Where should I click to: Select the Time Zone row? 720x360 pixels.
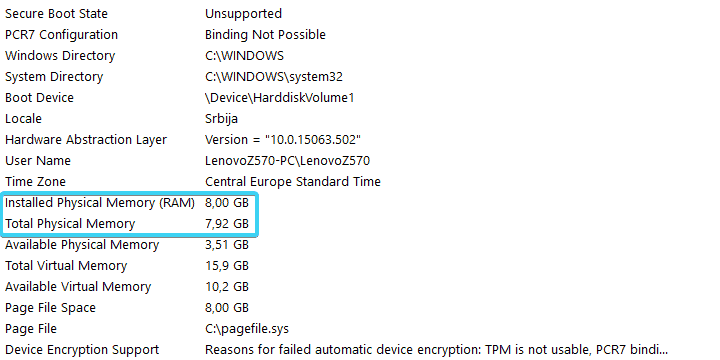click(x=360, y=182)
